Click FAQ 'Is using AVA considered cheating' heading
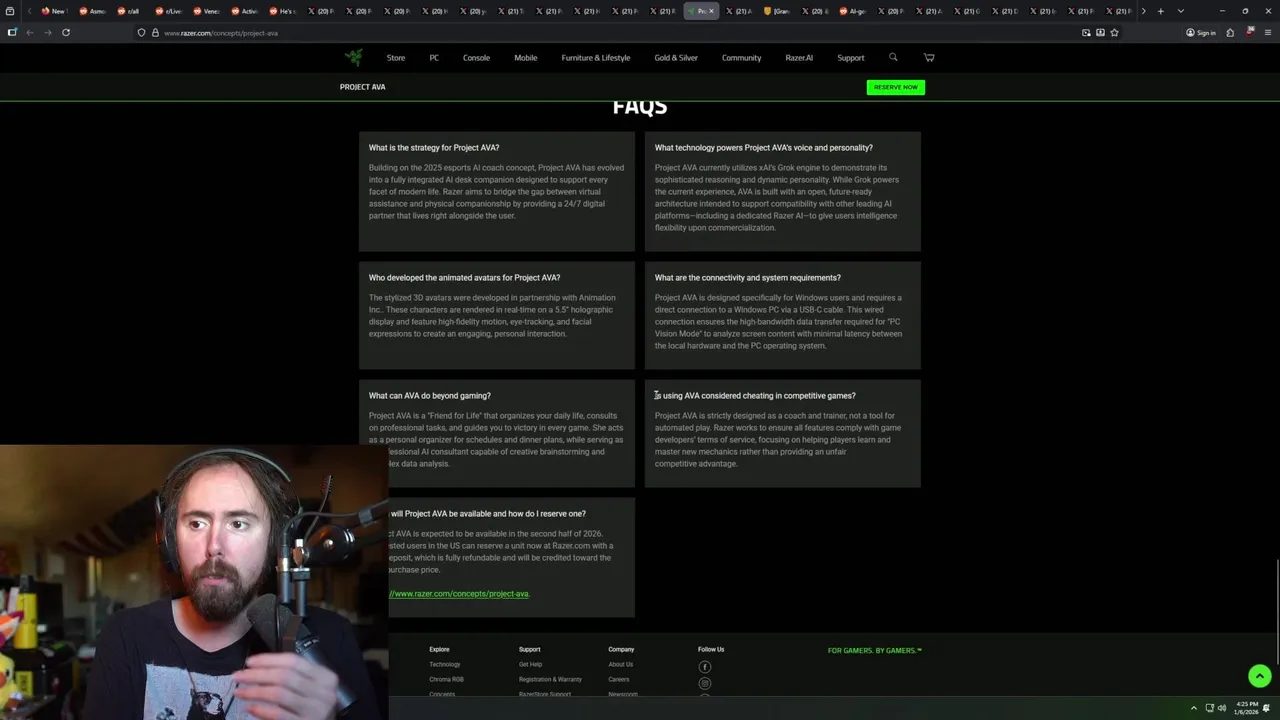Viewport: 1280px width, 720px height. point(755,396)
